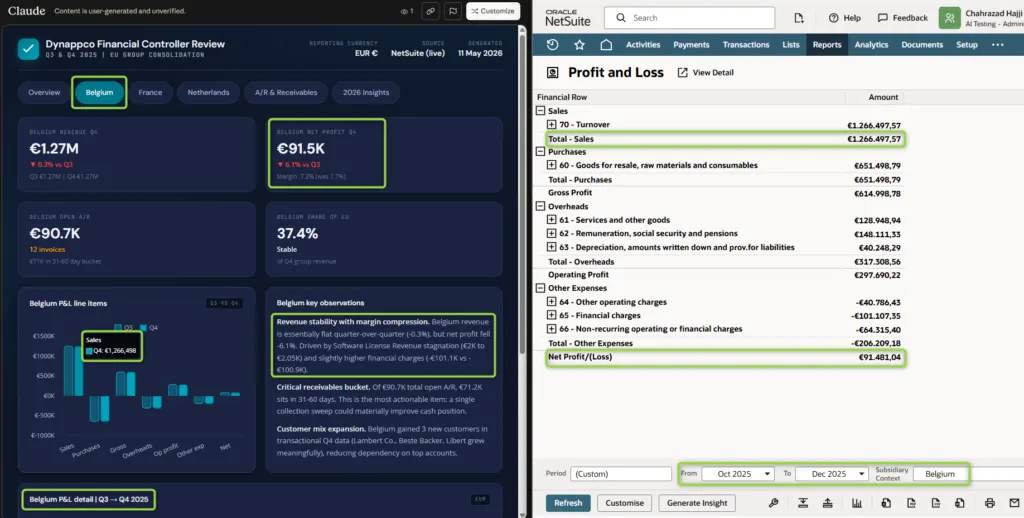Switch to the France tab

point(150,93)
